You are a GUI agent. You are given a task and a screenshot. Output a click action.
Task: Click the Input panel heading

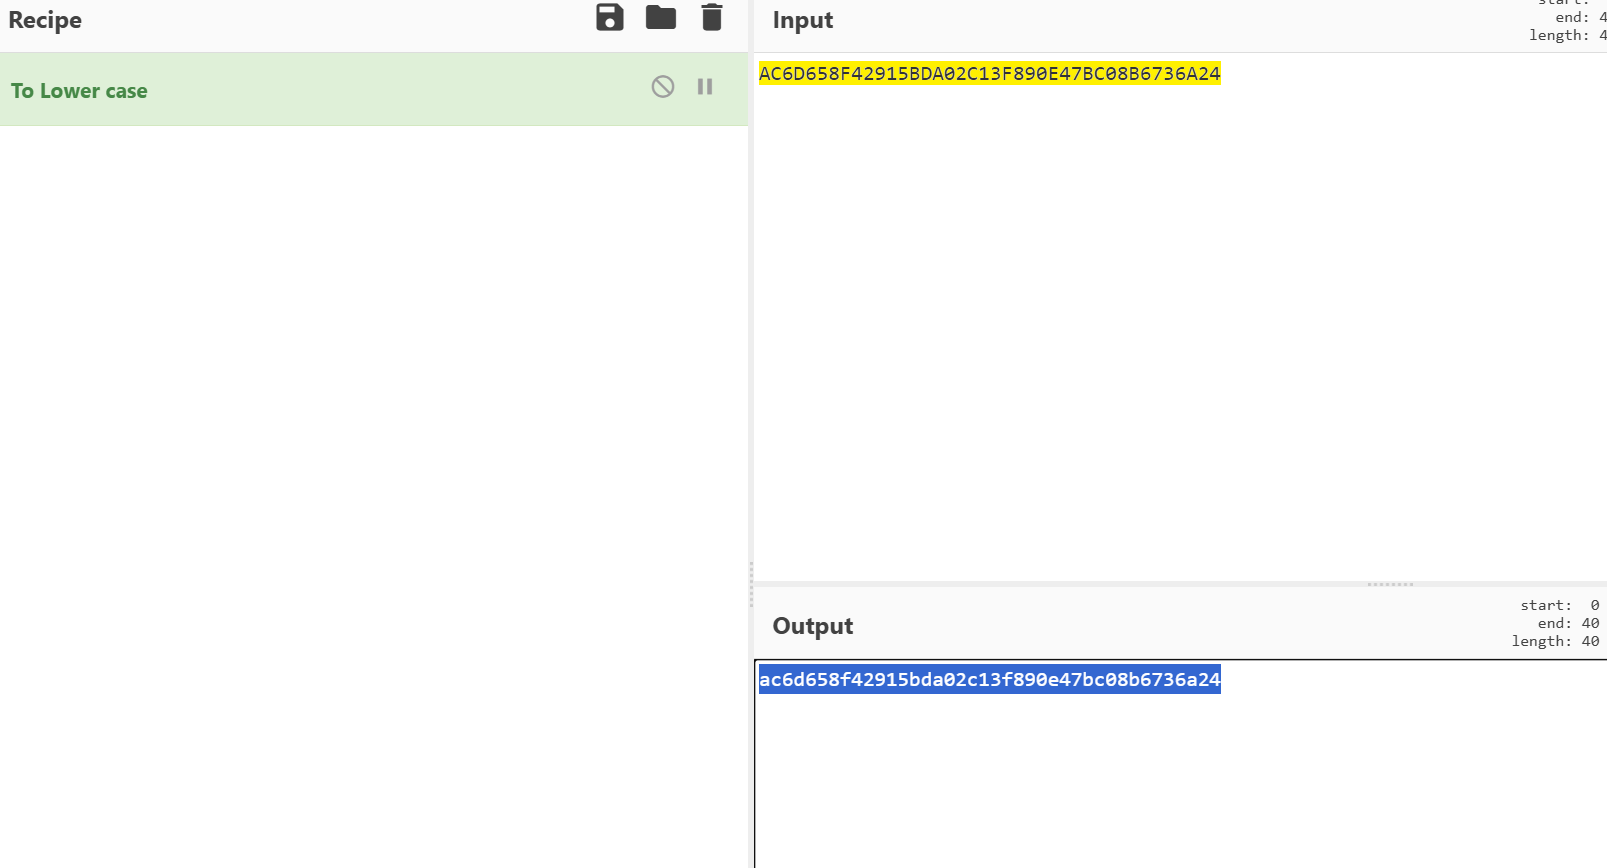(802, 21)
